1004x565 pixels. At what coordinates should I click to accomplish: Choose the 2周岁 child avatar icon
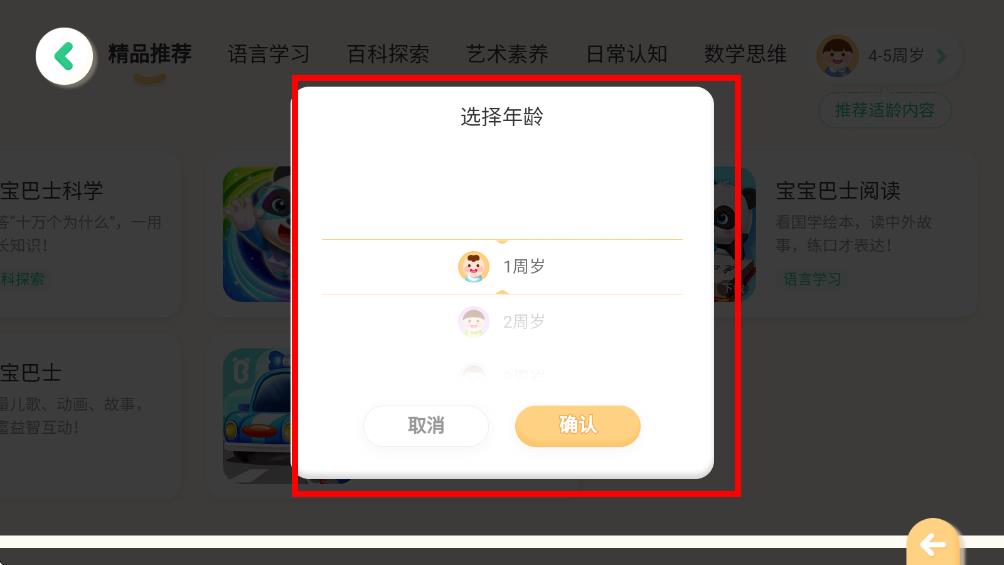[474, 322]
